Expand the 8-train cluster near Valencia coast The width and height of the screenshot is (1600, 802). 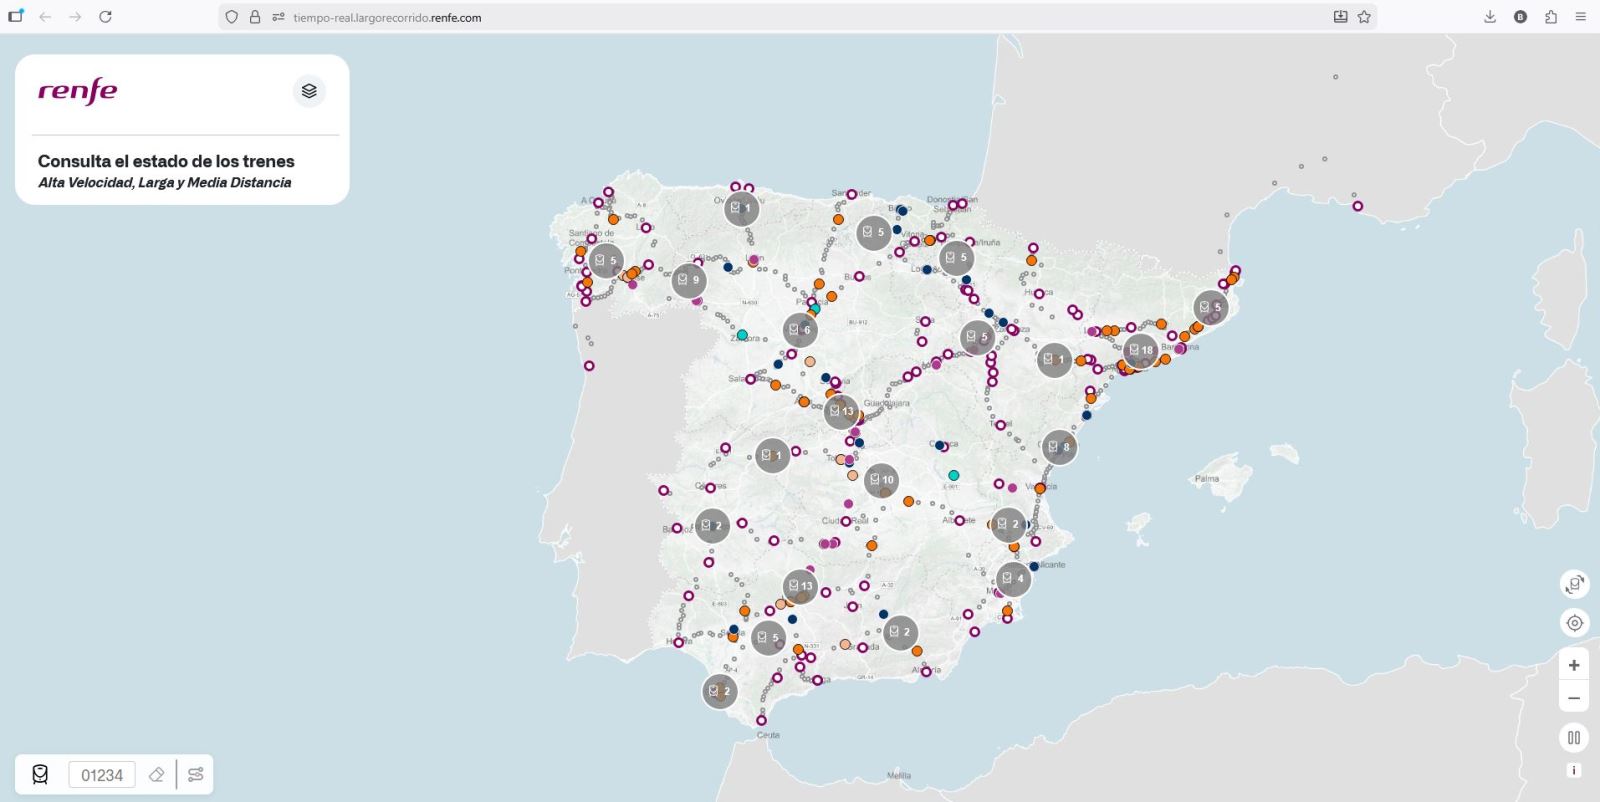tap(1059, 447)
